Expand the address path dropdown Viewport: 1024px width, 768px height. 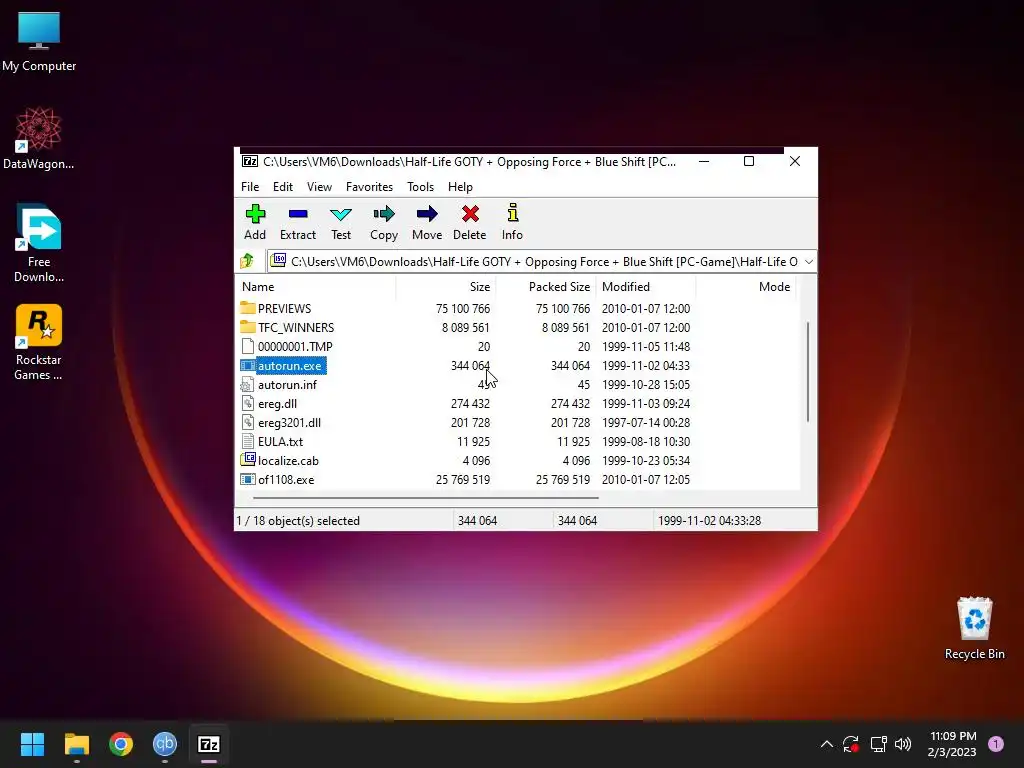click(x=808, y=261)
